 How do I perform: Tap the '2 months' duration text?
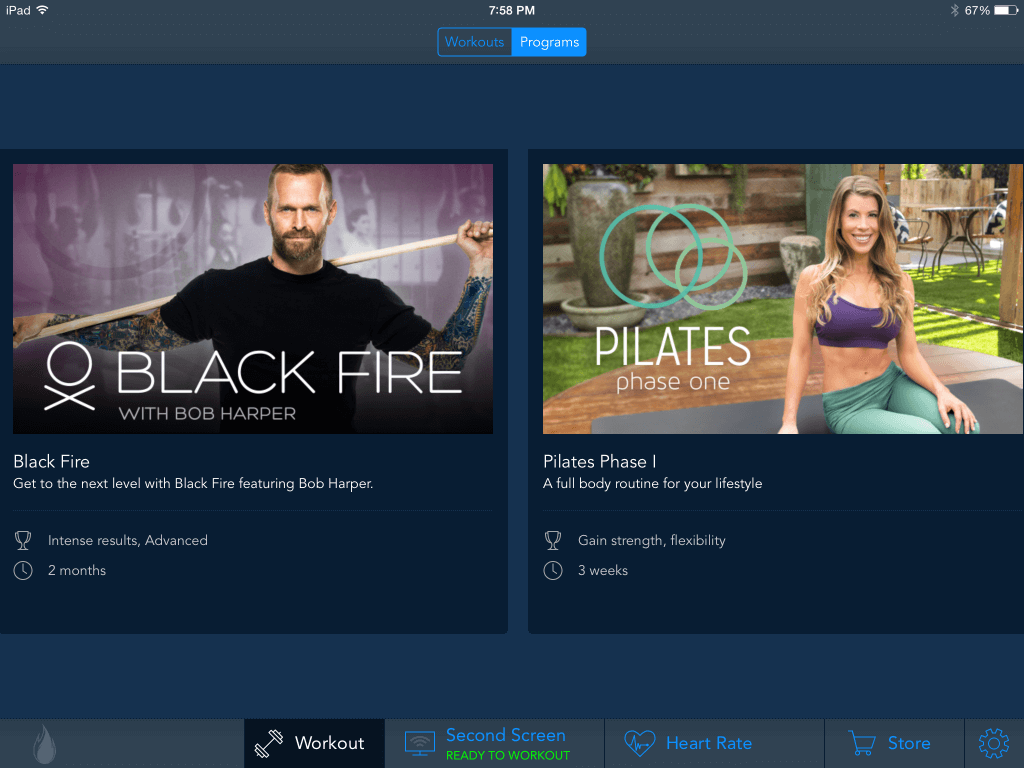pos(76,570)
